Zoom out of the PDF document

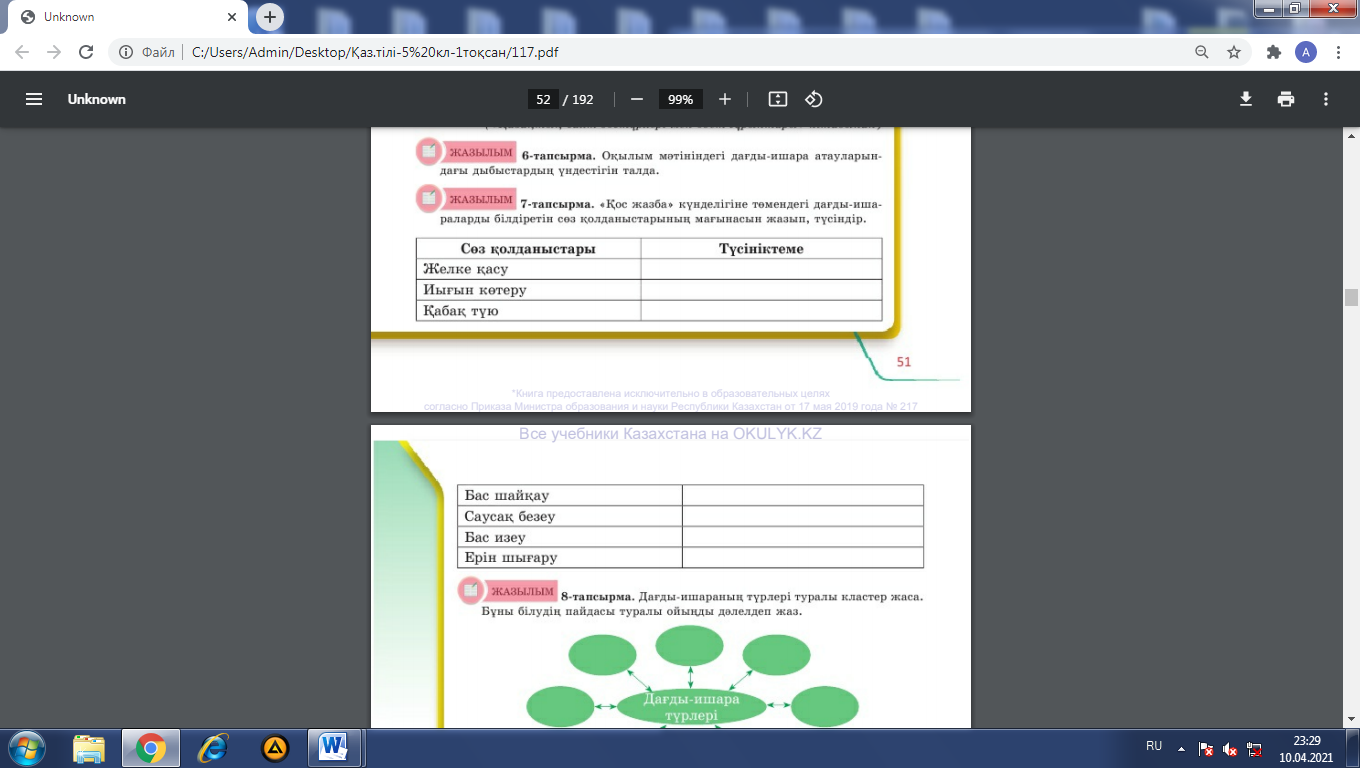[x=636, y=99]
